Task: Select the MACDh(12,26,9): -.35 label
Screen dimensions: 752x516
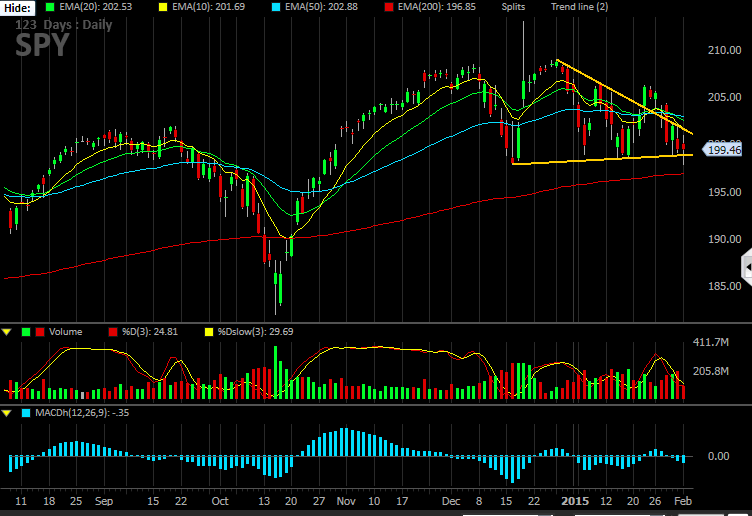Action: 82,413
